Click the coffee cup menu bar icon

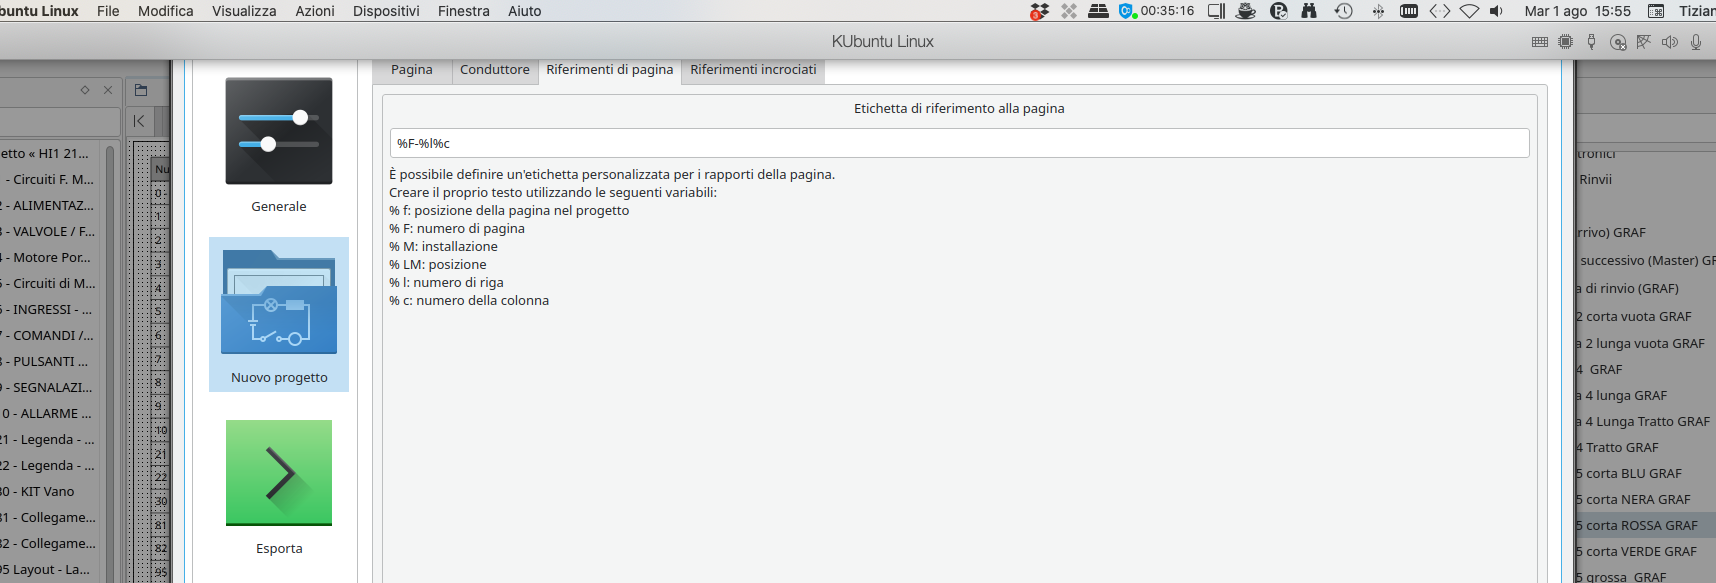(x=1246, y=11)
